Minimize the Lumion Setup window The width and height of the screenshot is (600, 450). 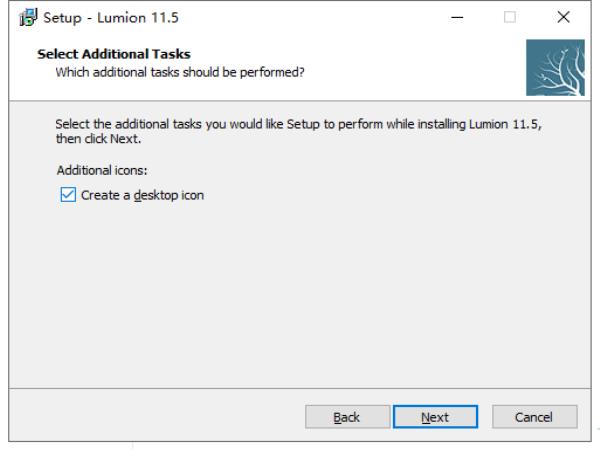pos(457,17)
